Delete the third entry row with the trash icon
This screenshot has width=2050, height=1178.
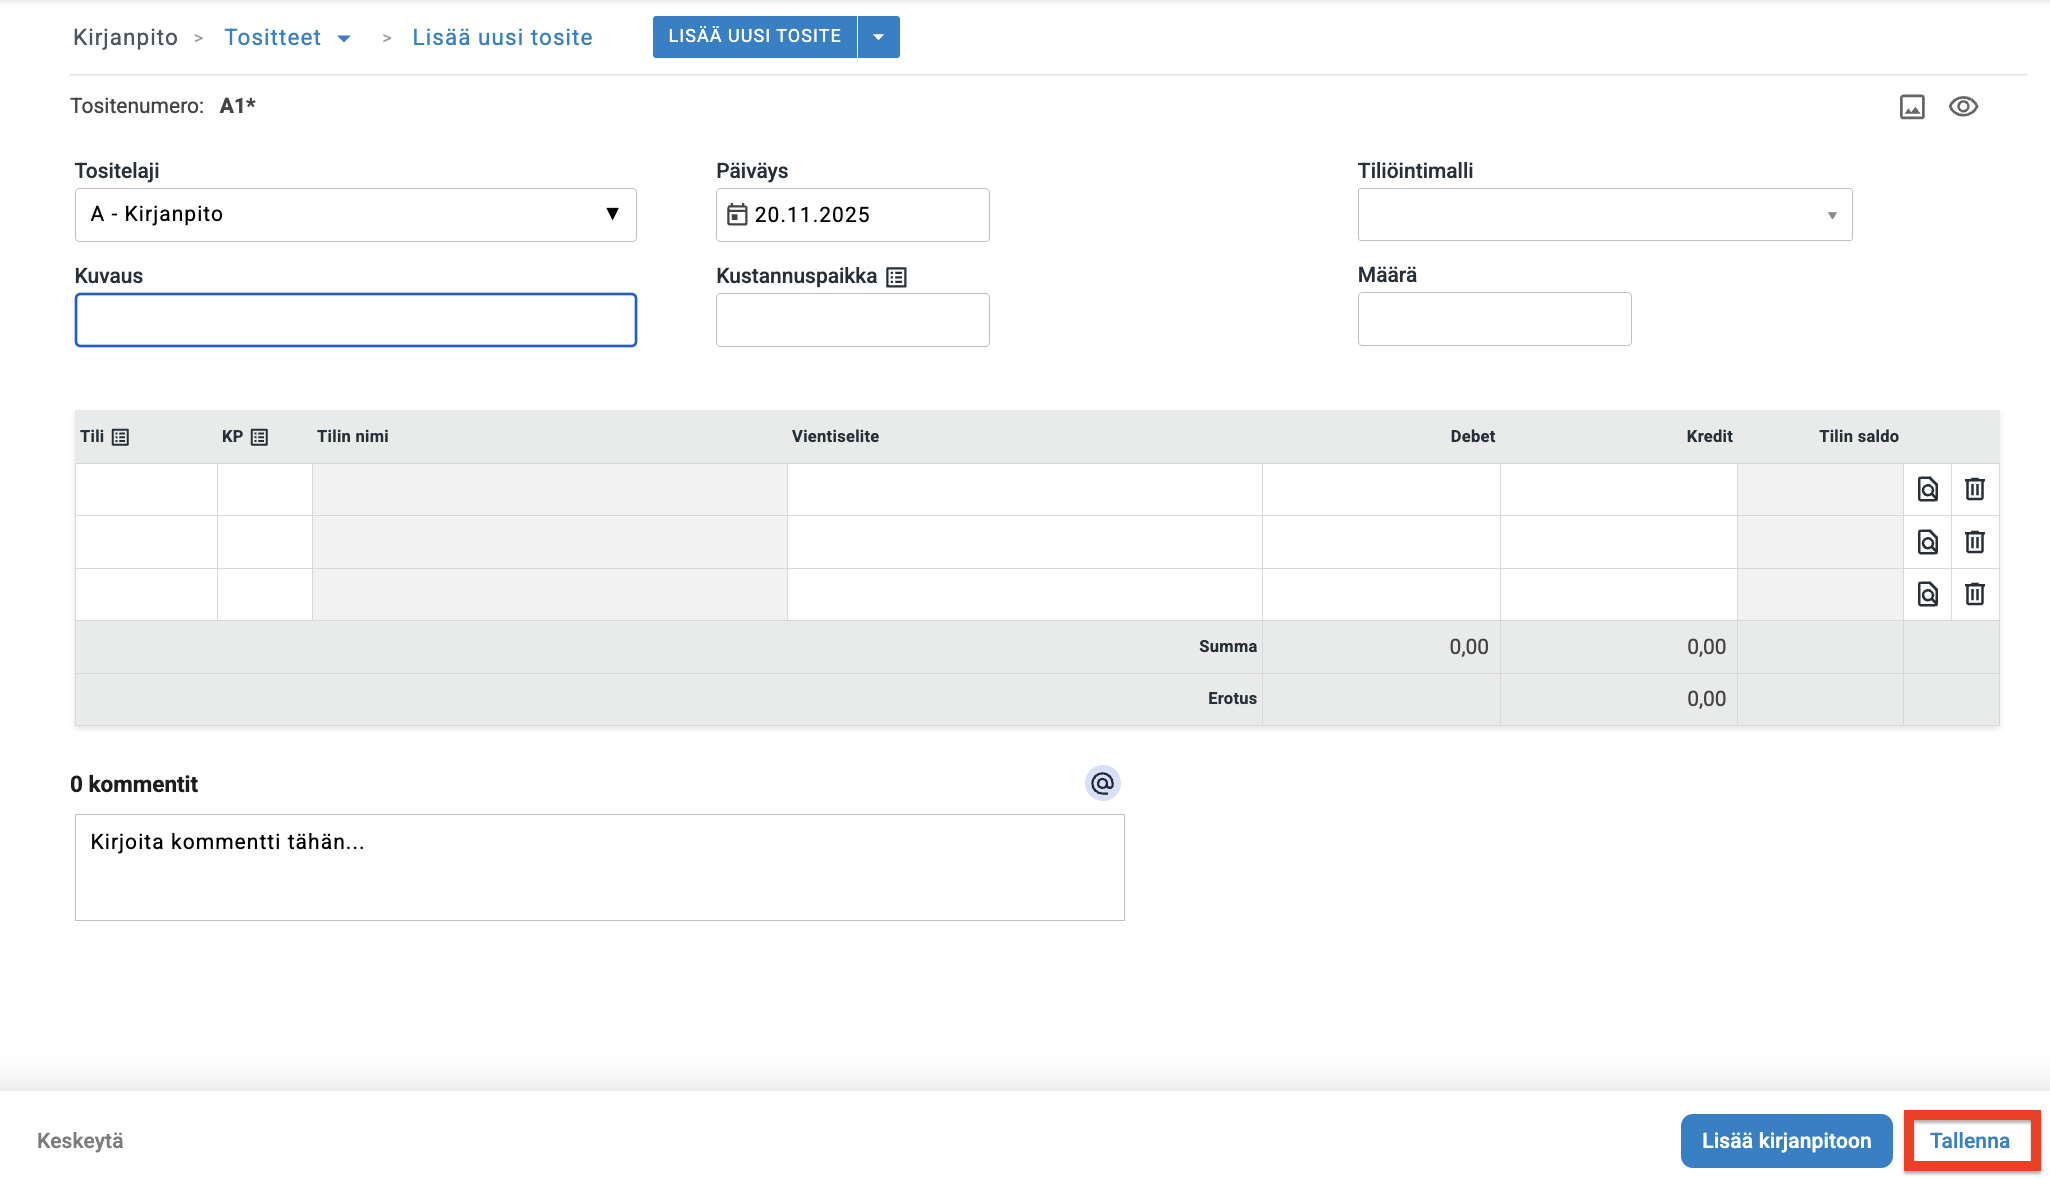point(1974,594)
